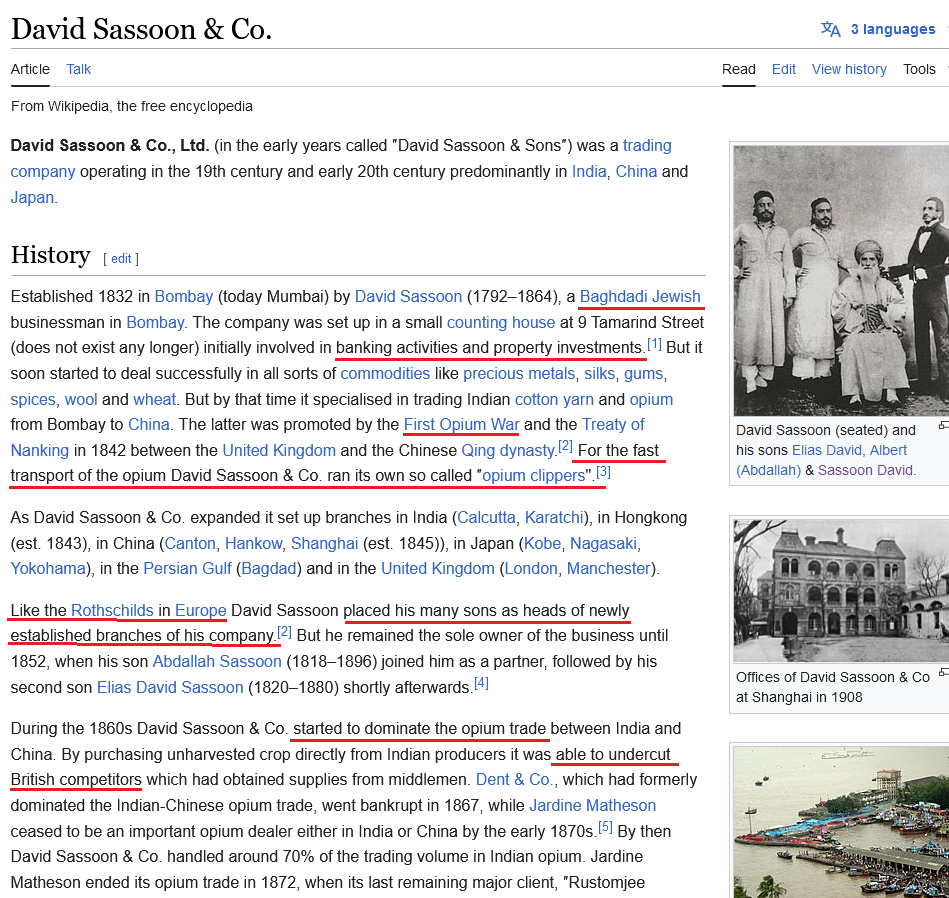Open the wheat link
Screen dimensions: 949x898
click(154, 399)
